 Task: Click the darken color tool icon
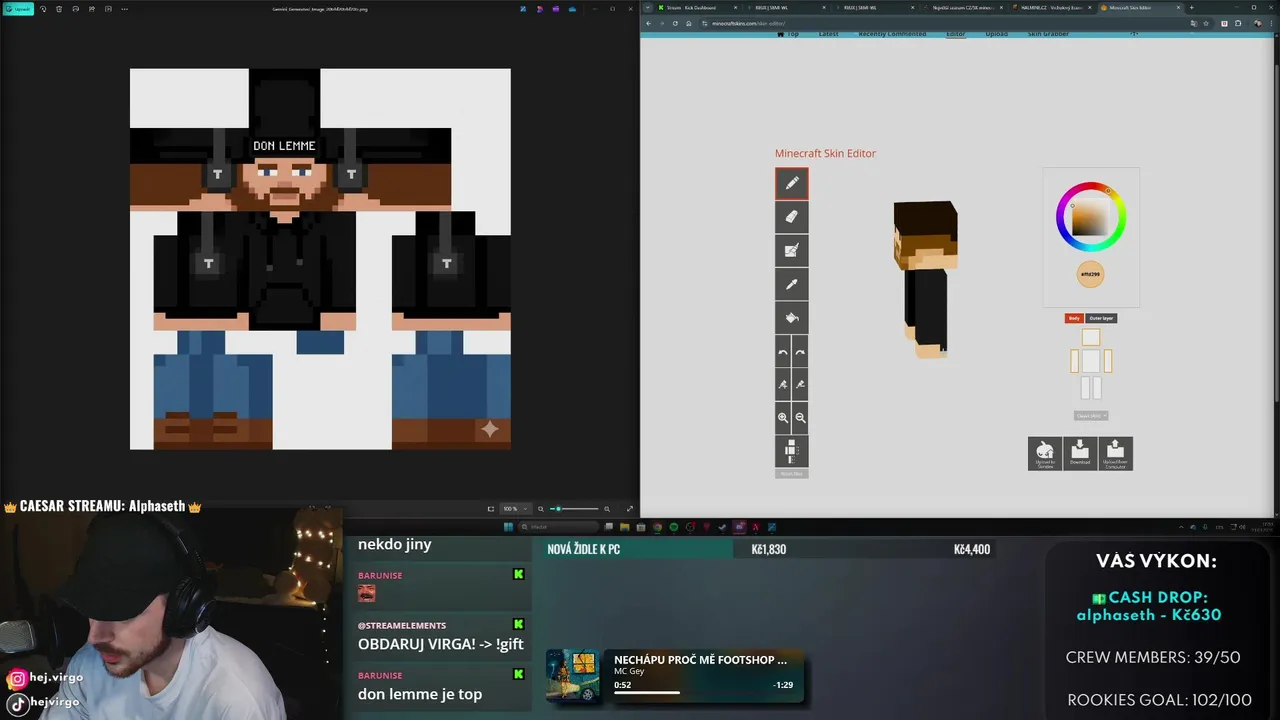(x=800, y=385)
